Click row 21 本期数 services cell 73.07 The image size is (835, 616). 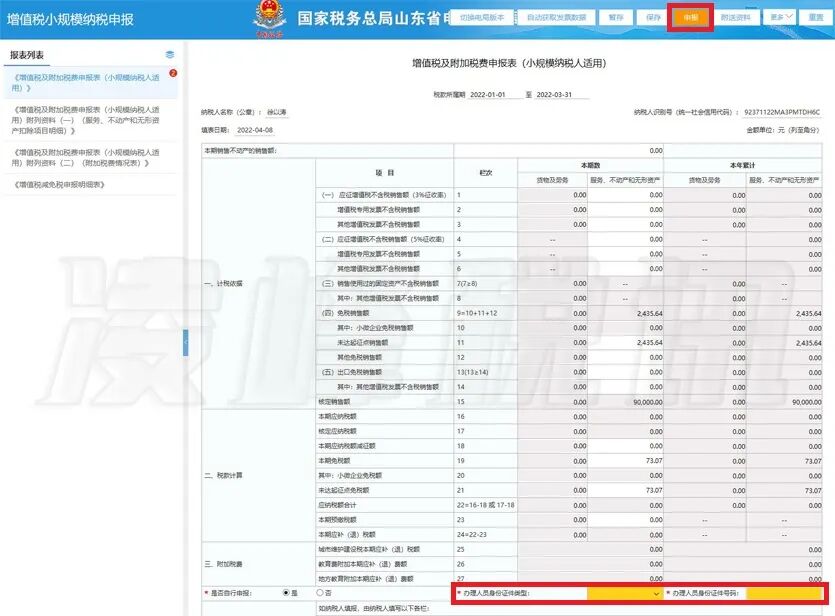(x=626, y=490)
